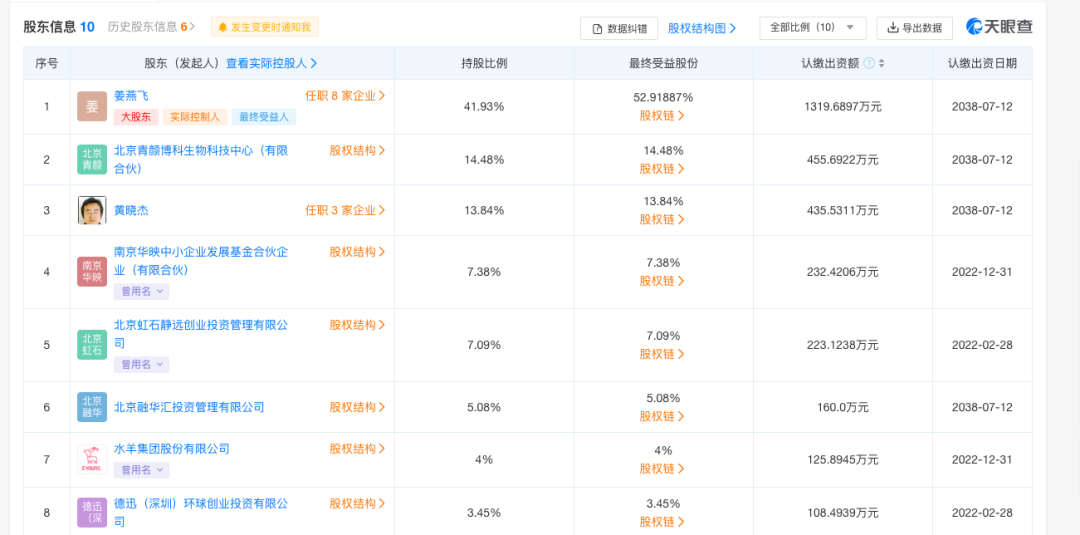Click the 北京青颜 green logo badge
Image resolution: width=1080 pixels, height=535 pixels.
pyautogui.click(x=92, y=159)
